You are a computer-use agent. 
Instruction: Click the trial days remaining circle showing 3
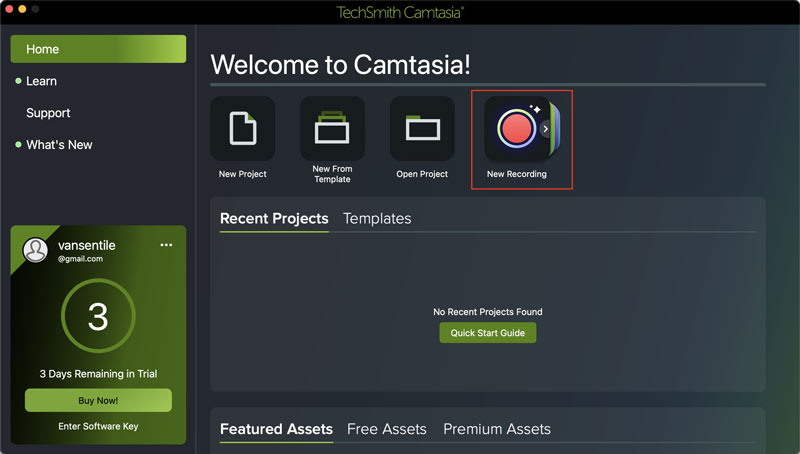[98, 316]
